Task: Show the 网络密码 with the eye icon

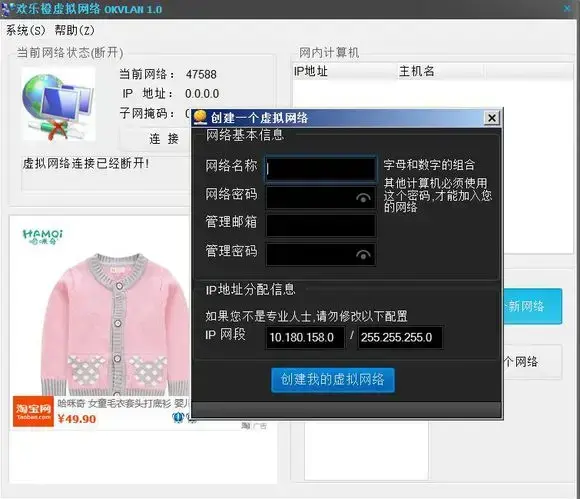Action: 363,198
